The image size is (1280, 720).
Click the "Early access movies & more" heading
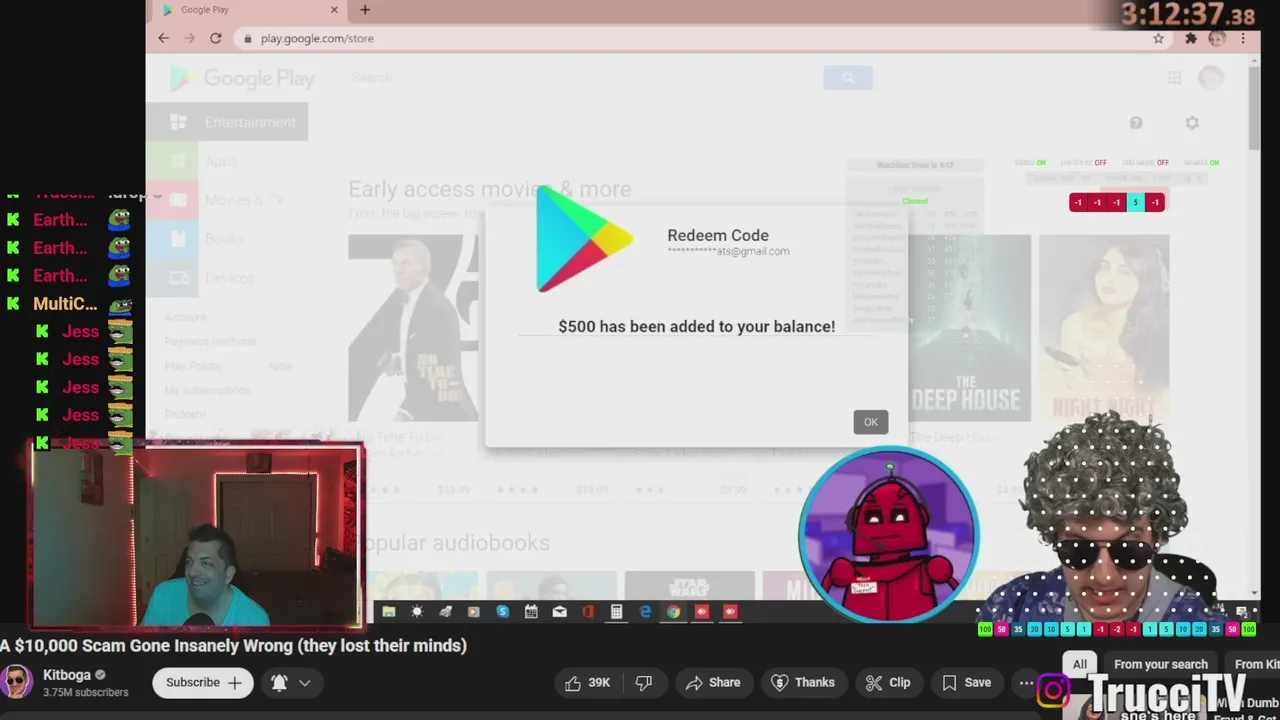click(x=490, y=189)
